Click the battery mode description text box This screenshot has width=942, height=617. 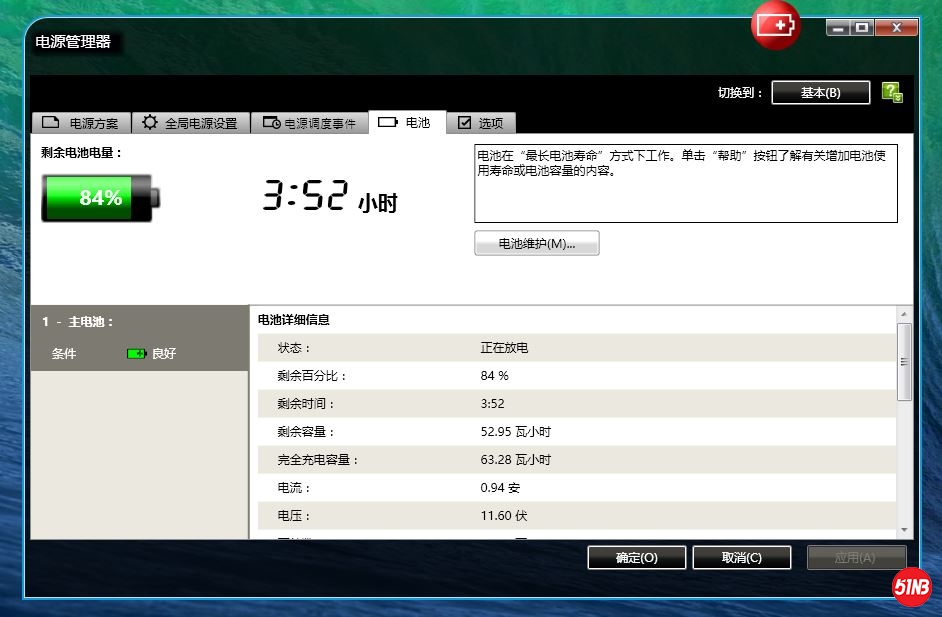coord(685,183)
